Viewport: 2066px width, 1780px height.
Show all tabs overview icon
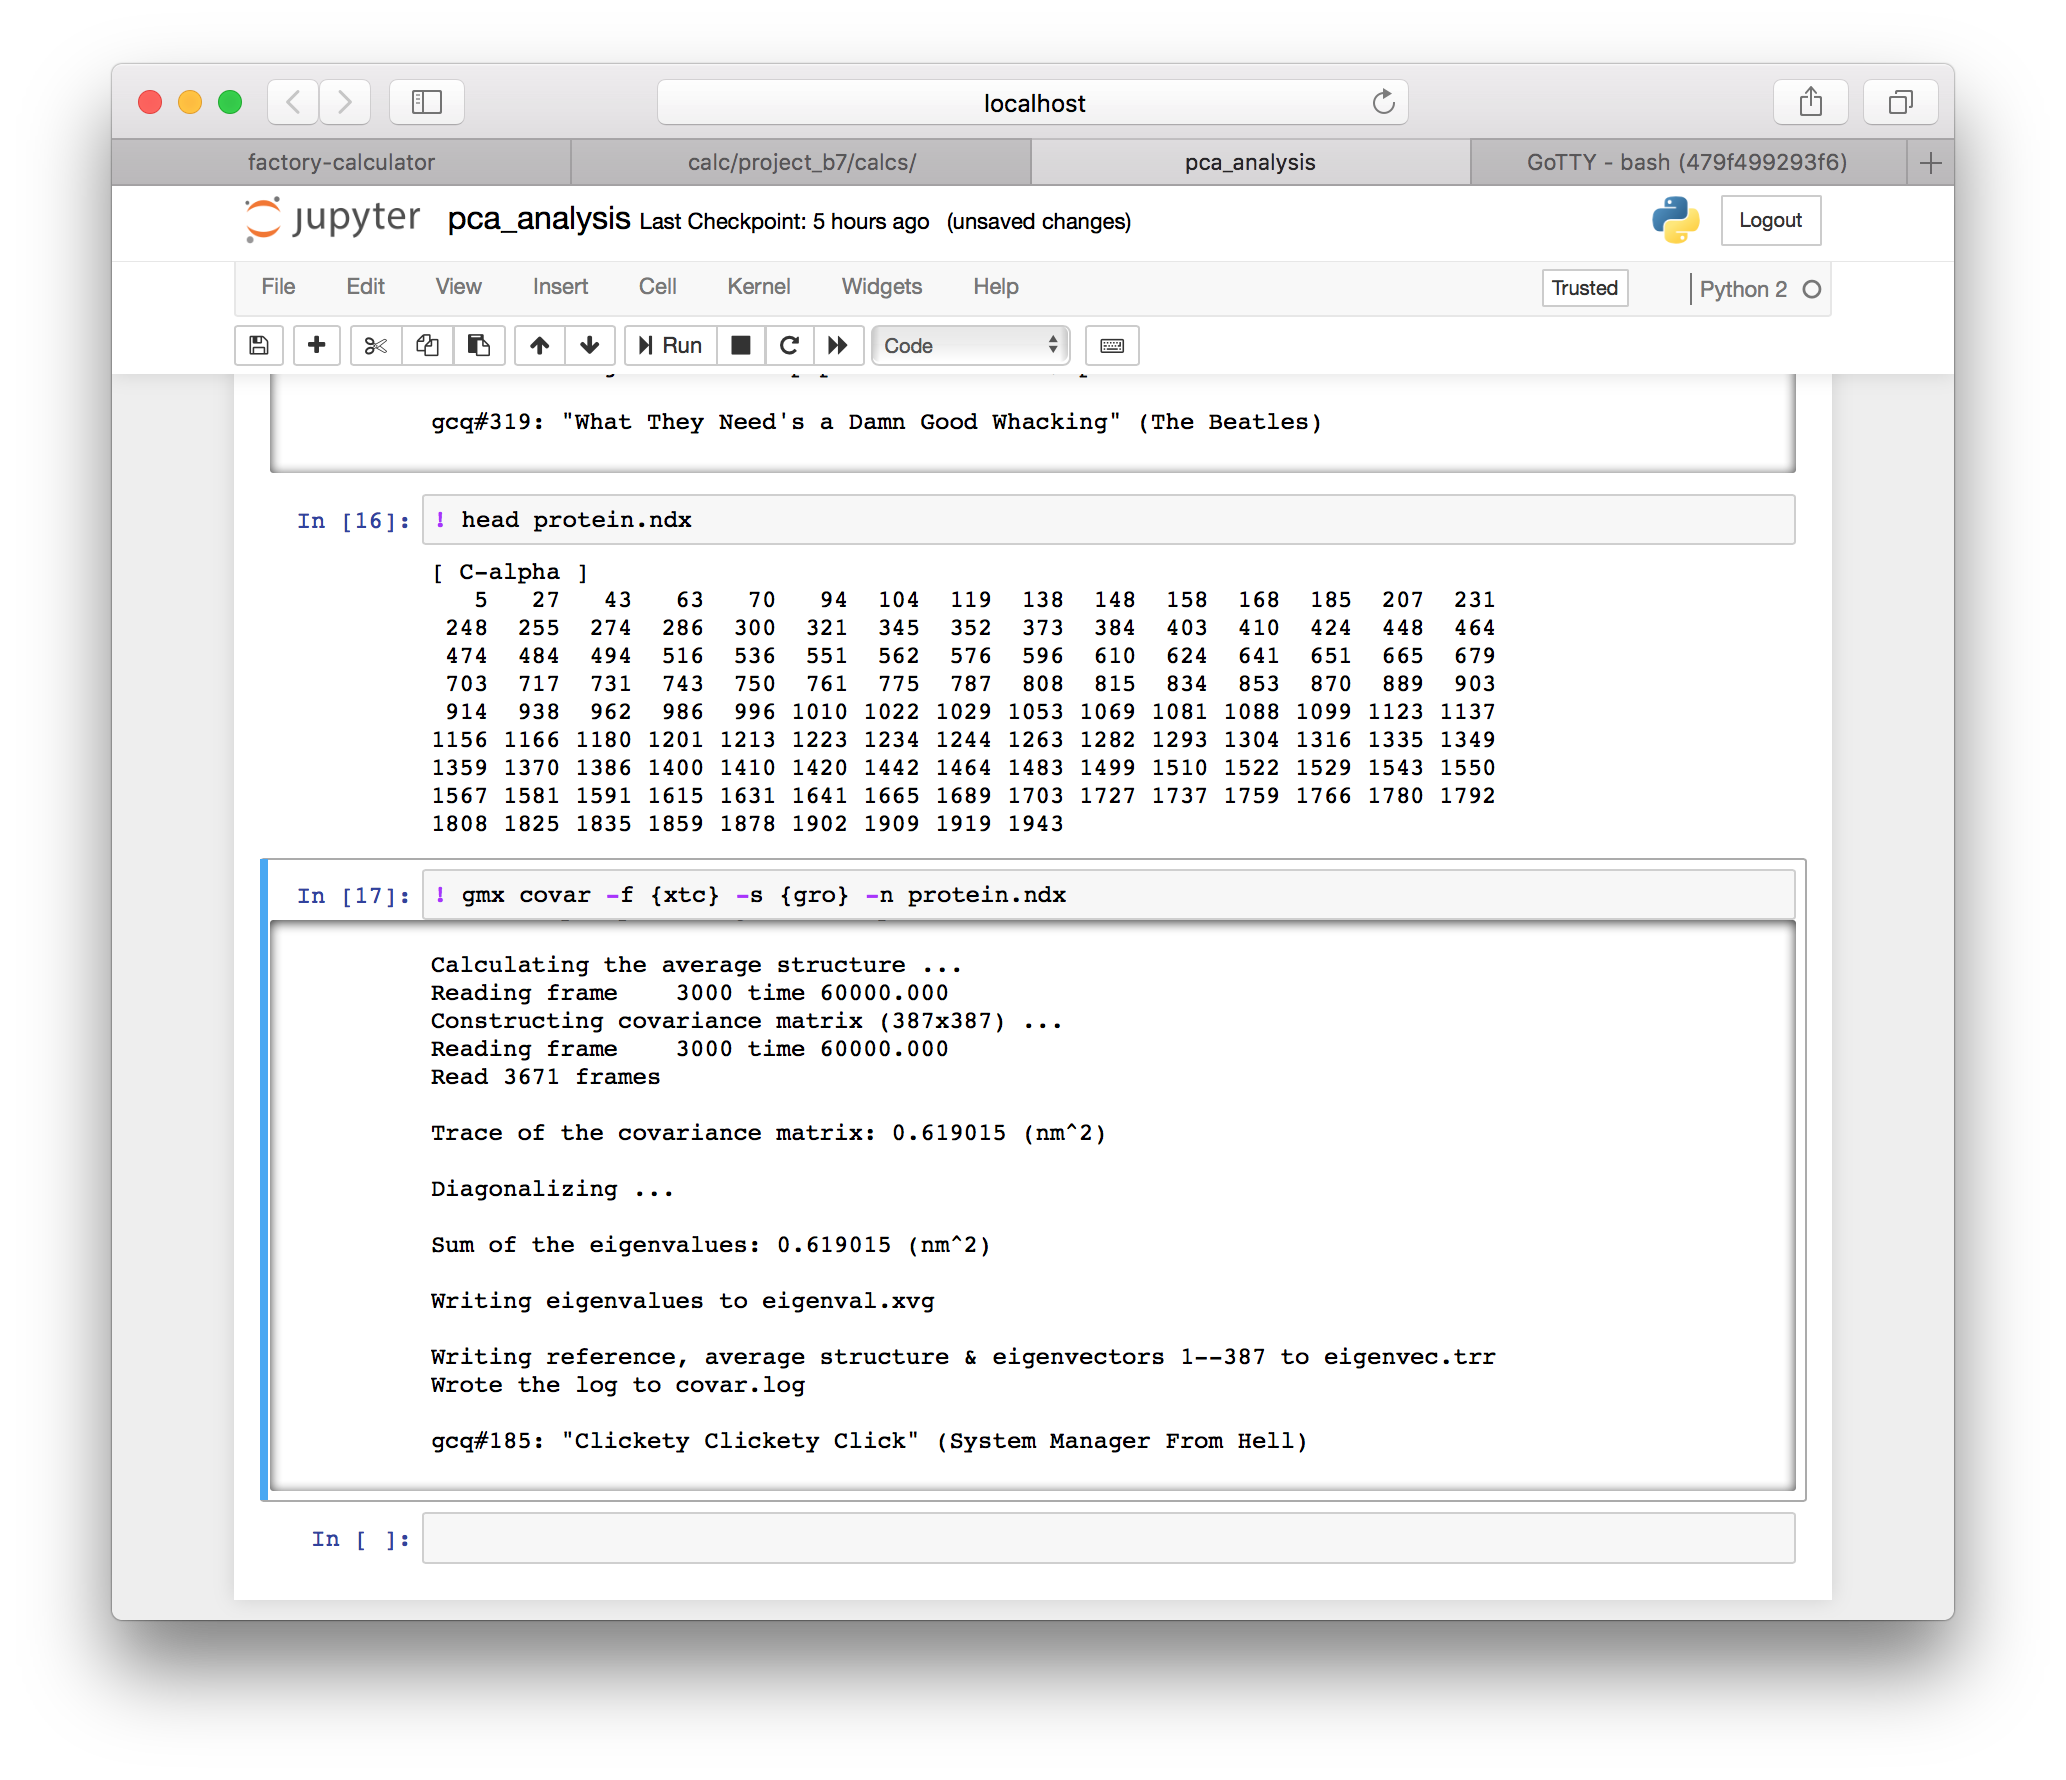1901,102
